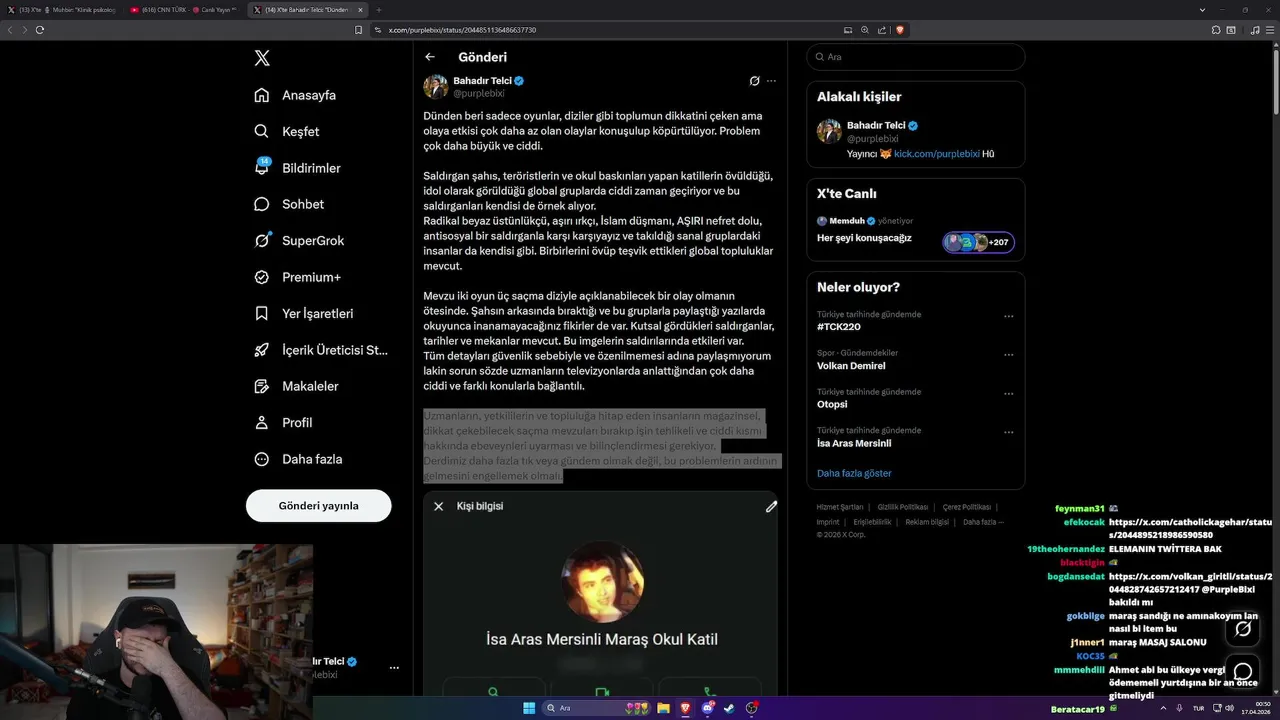Open Discord from taskbar

(707, 708)
